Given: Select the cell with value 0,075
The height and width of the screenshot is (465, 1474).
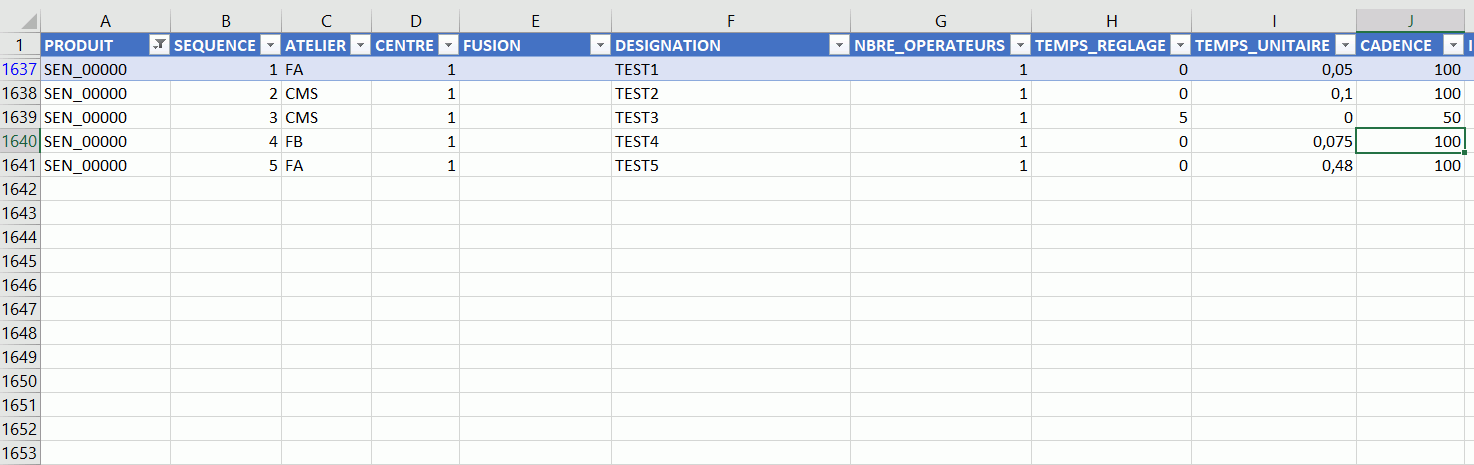Looking at the screenshot, I should click(1273, 141).
